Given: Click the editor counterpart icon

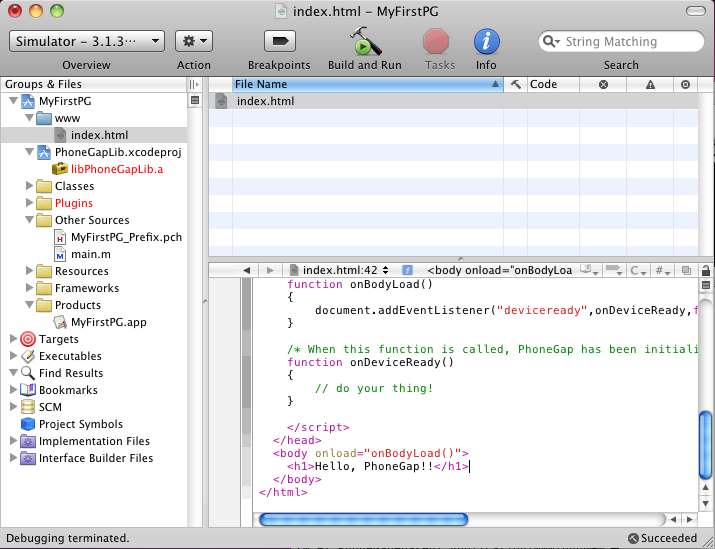Looking at the screenshot, I should [x=686, y=270].
